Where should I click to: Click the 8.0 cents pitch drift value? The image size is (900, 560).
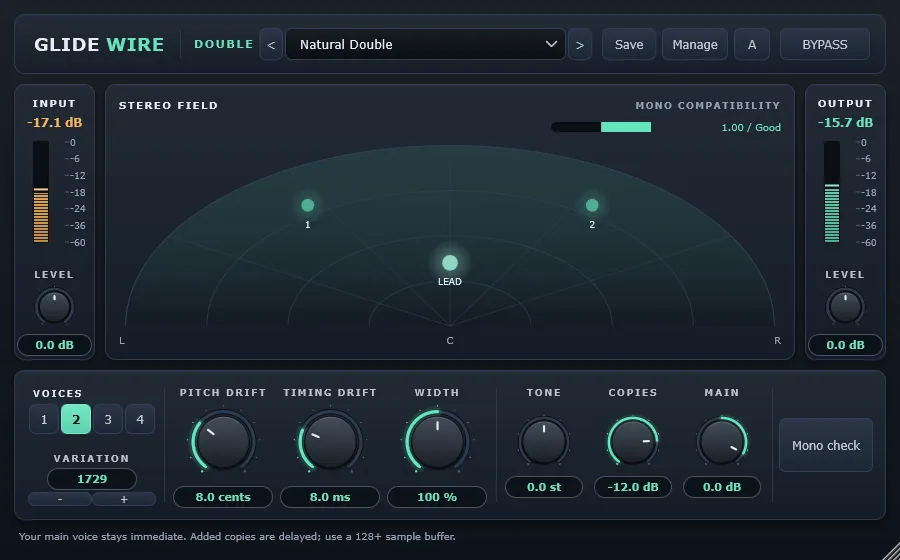tap(223, 497)
